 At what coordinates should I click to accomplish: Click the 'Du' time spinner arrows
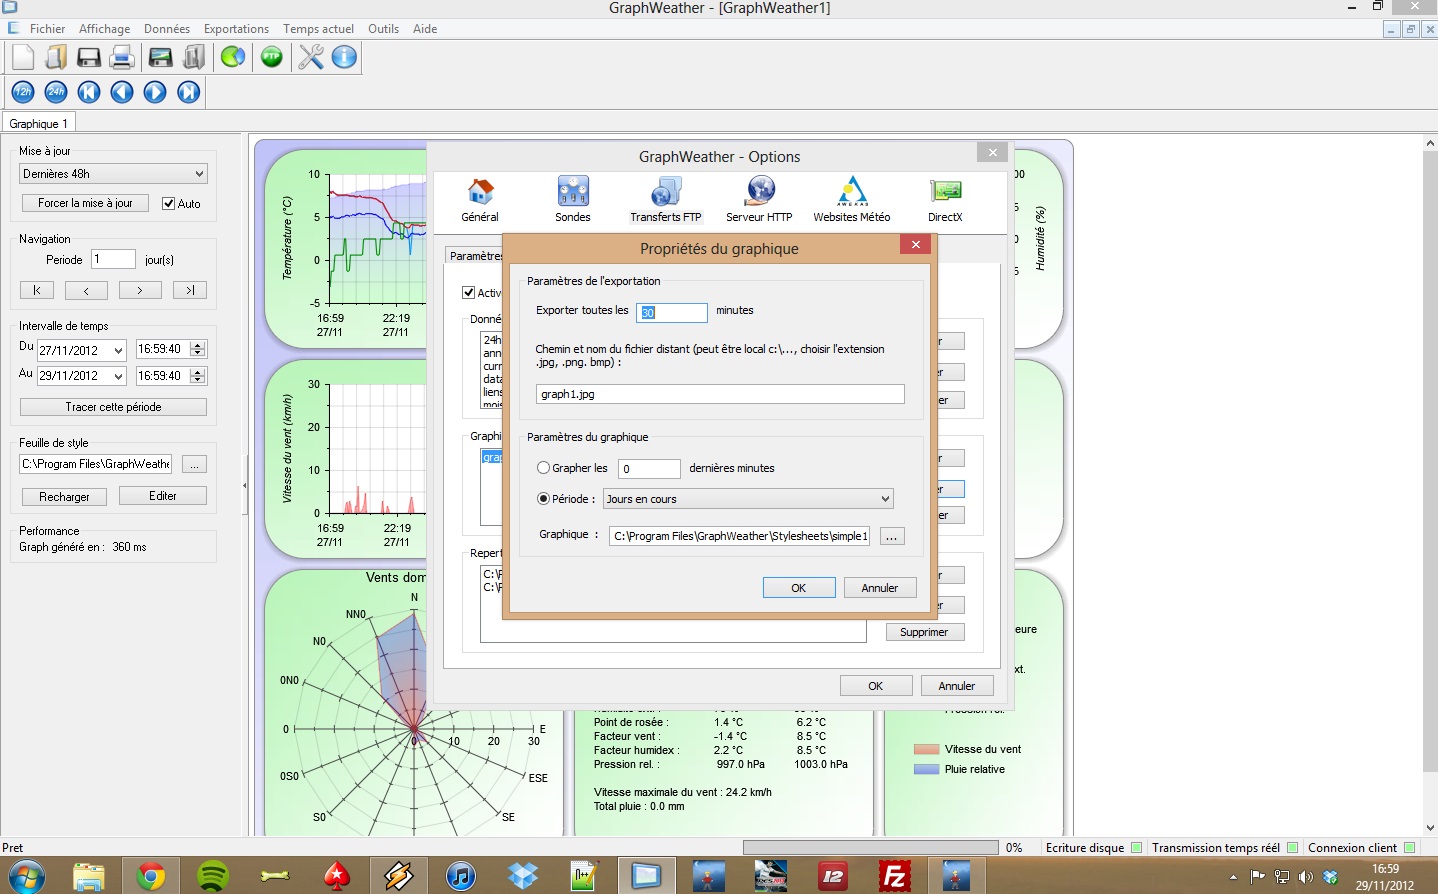coord(198,349)
